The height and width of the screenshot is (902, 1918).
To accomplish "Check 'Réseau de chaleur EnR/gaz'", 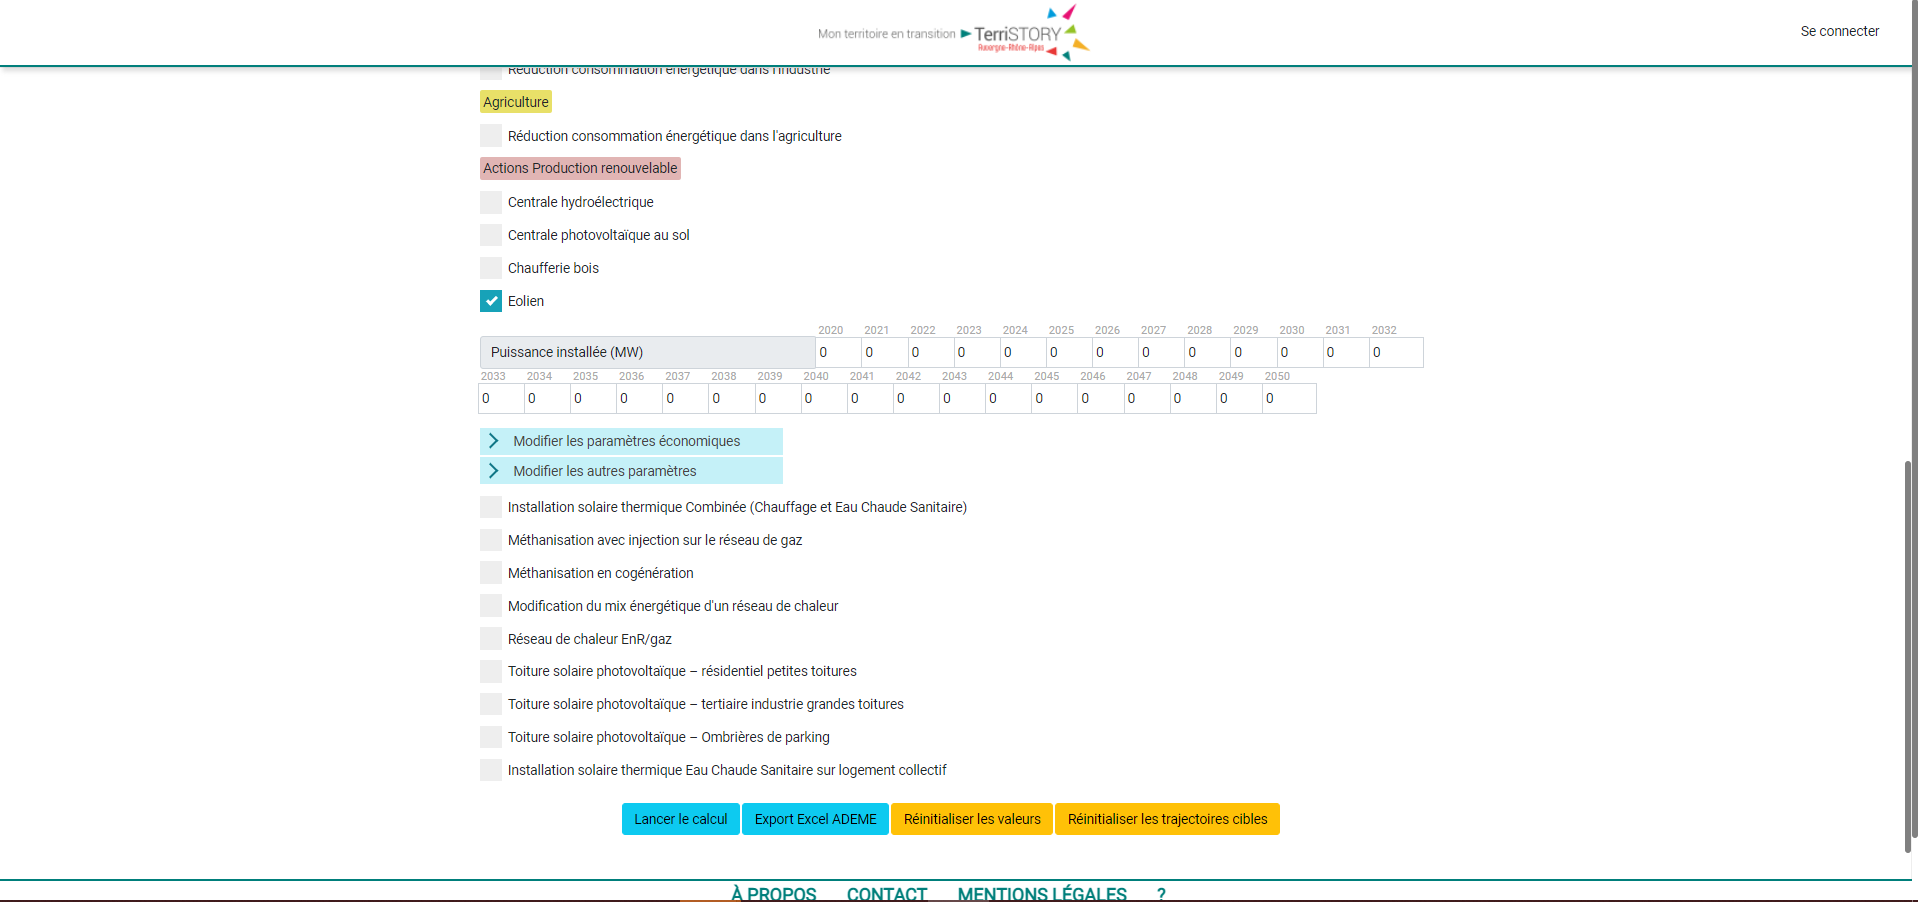I will [491, 639].
